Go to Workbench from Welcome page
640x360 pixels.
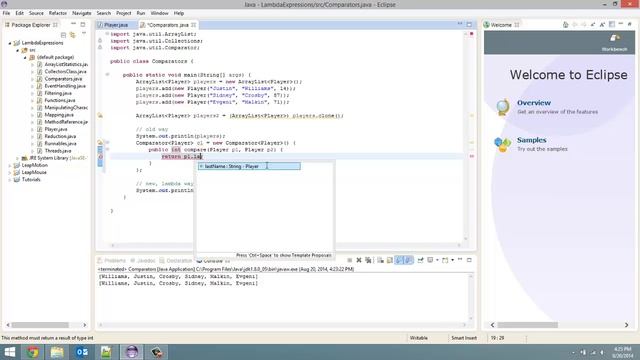[614, 43]
